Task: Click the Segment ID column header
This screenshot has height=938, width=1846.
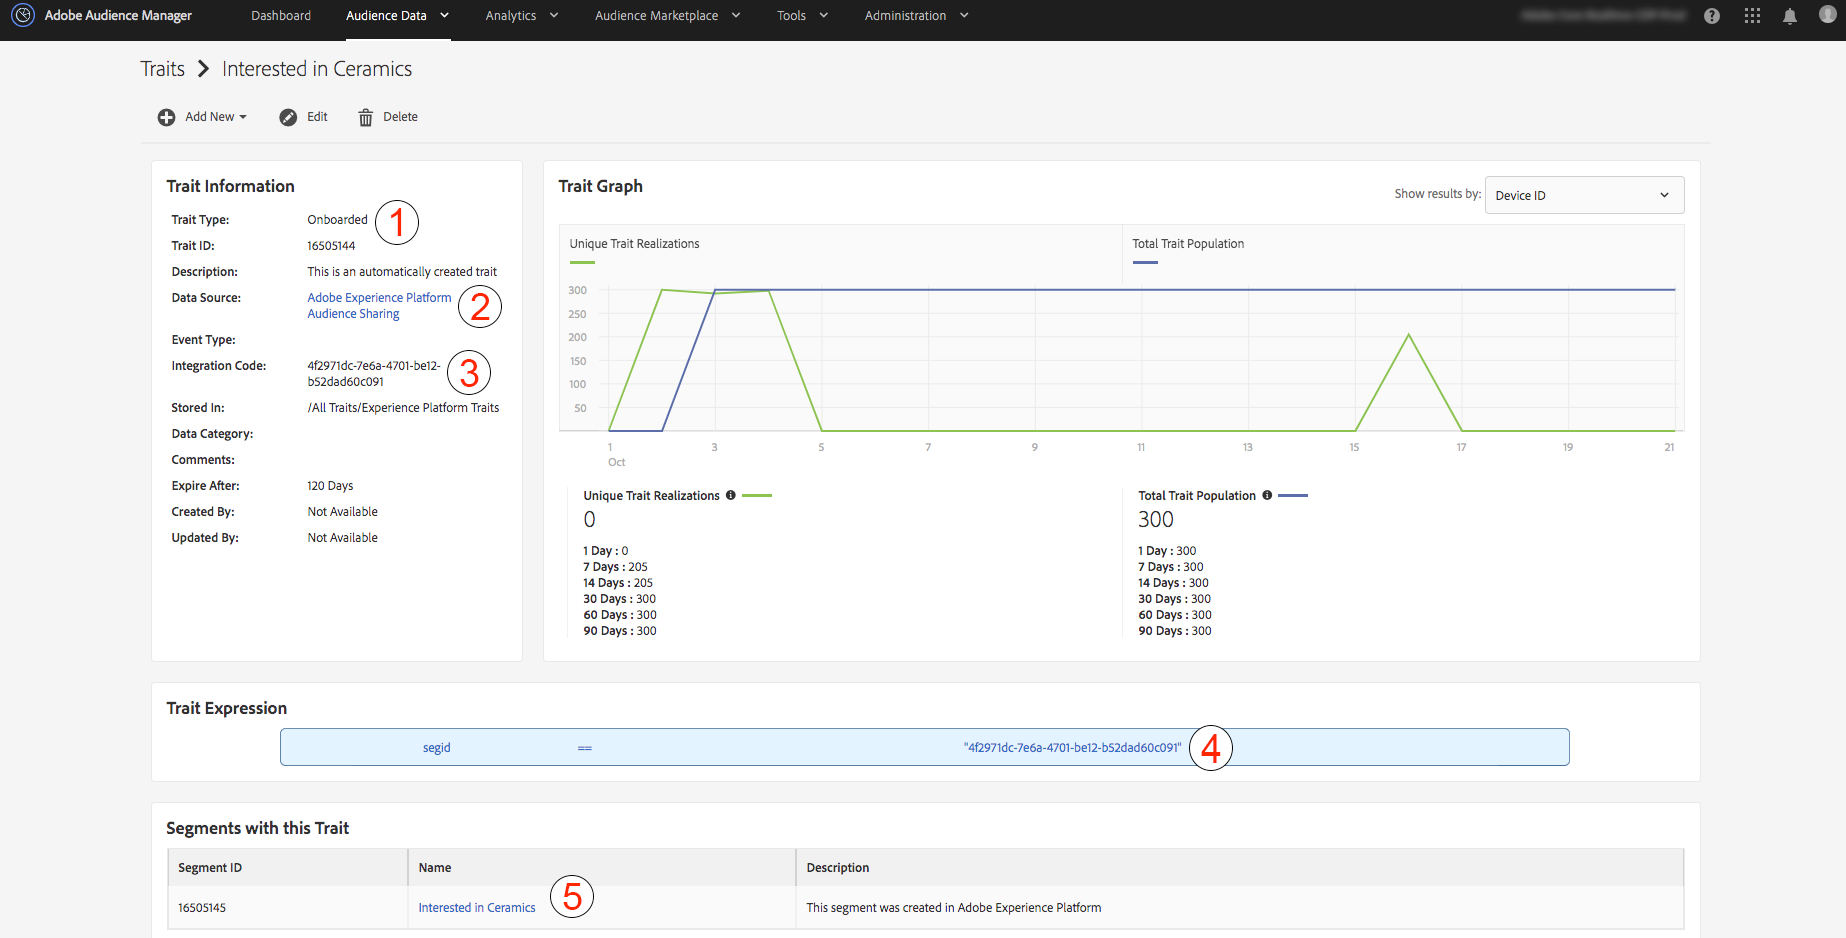Action: click(210, 868)
